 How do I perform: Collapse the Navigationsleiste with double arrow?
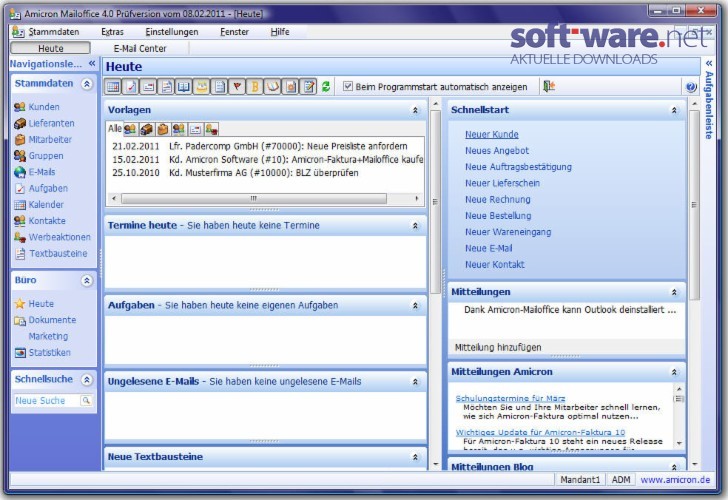tap(92, 63)
